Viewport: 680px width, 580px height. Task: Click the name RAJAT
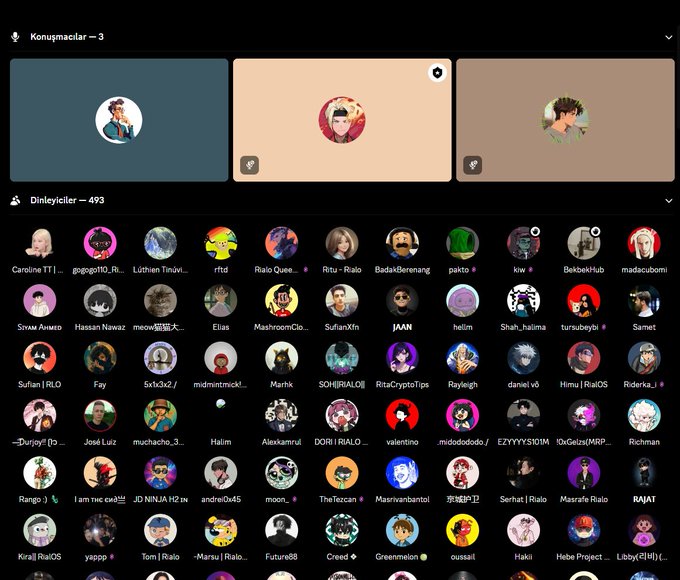pos(644,500)
